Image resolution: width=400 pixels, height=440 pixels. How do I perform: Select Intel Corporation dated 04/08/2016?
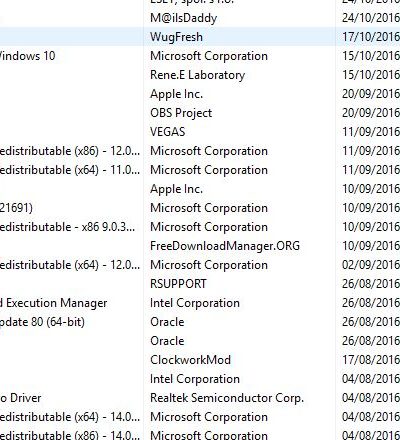tap(195, 379)
